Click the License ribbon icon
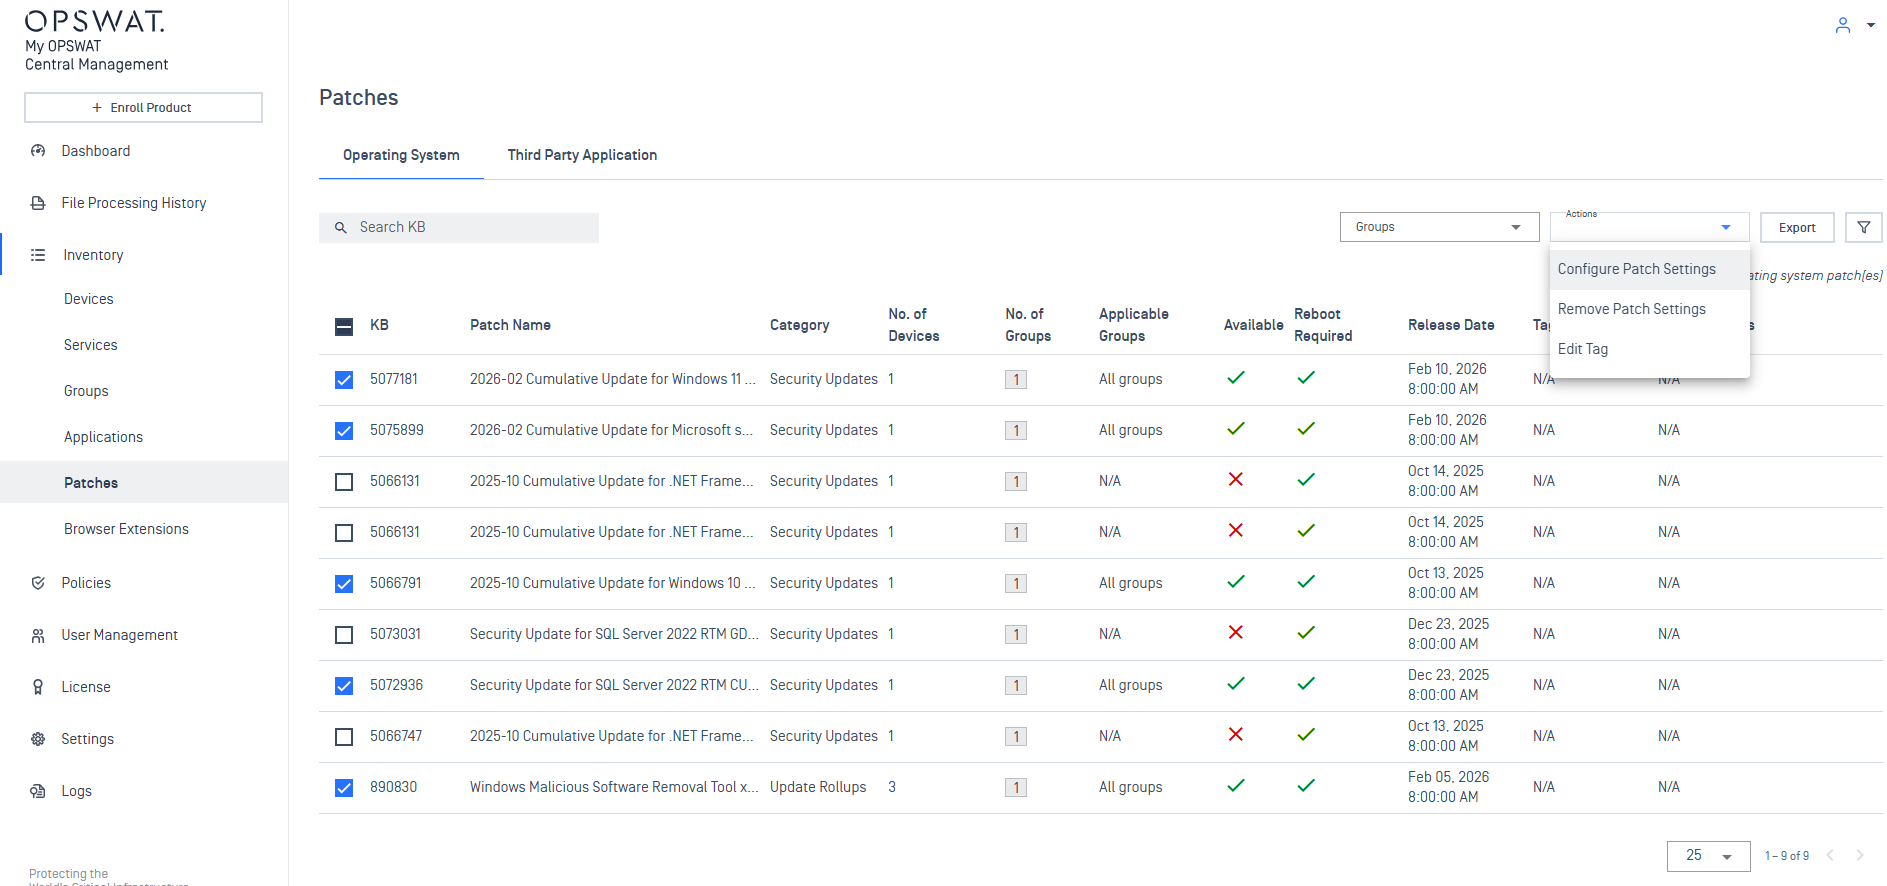The height and width of the screenshot is (886, 1887). tap(38, 687)
